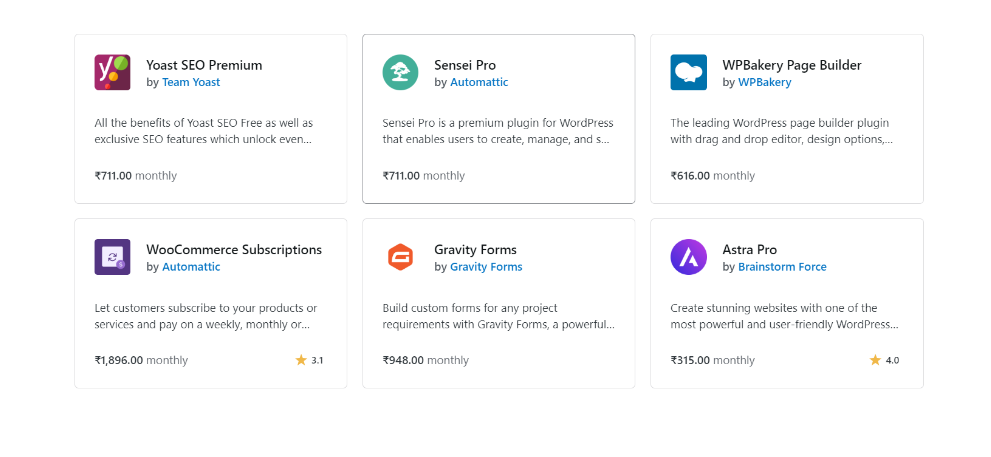Click the WPBakery Page Builder cloud icon

[x=688, y=72]
